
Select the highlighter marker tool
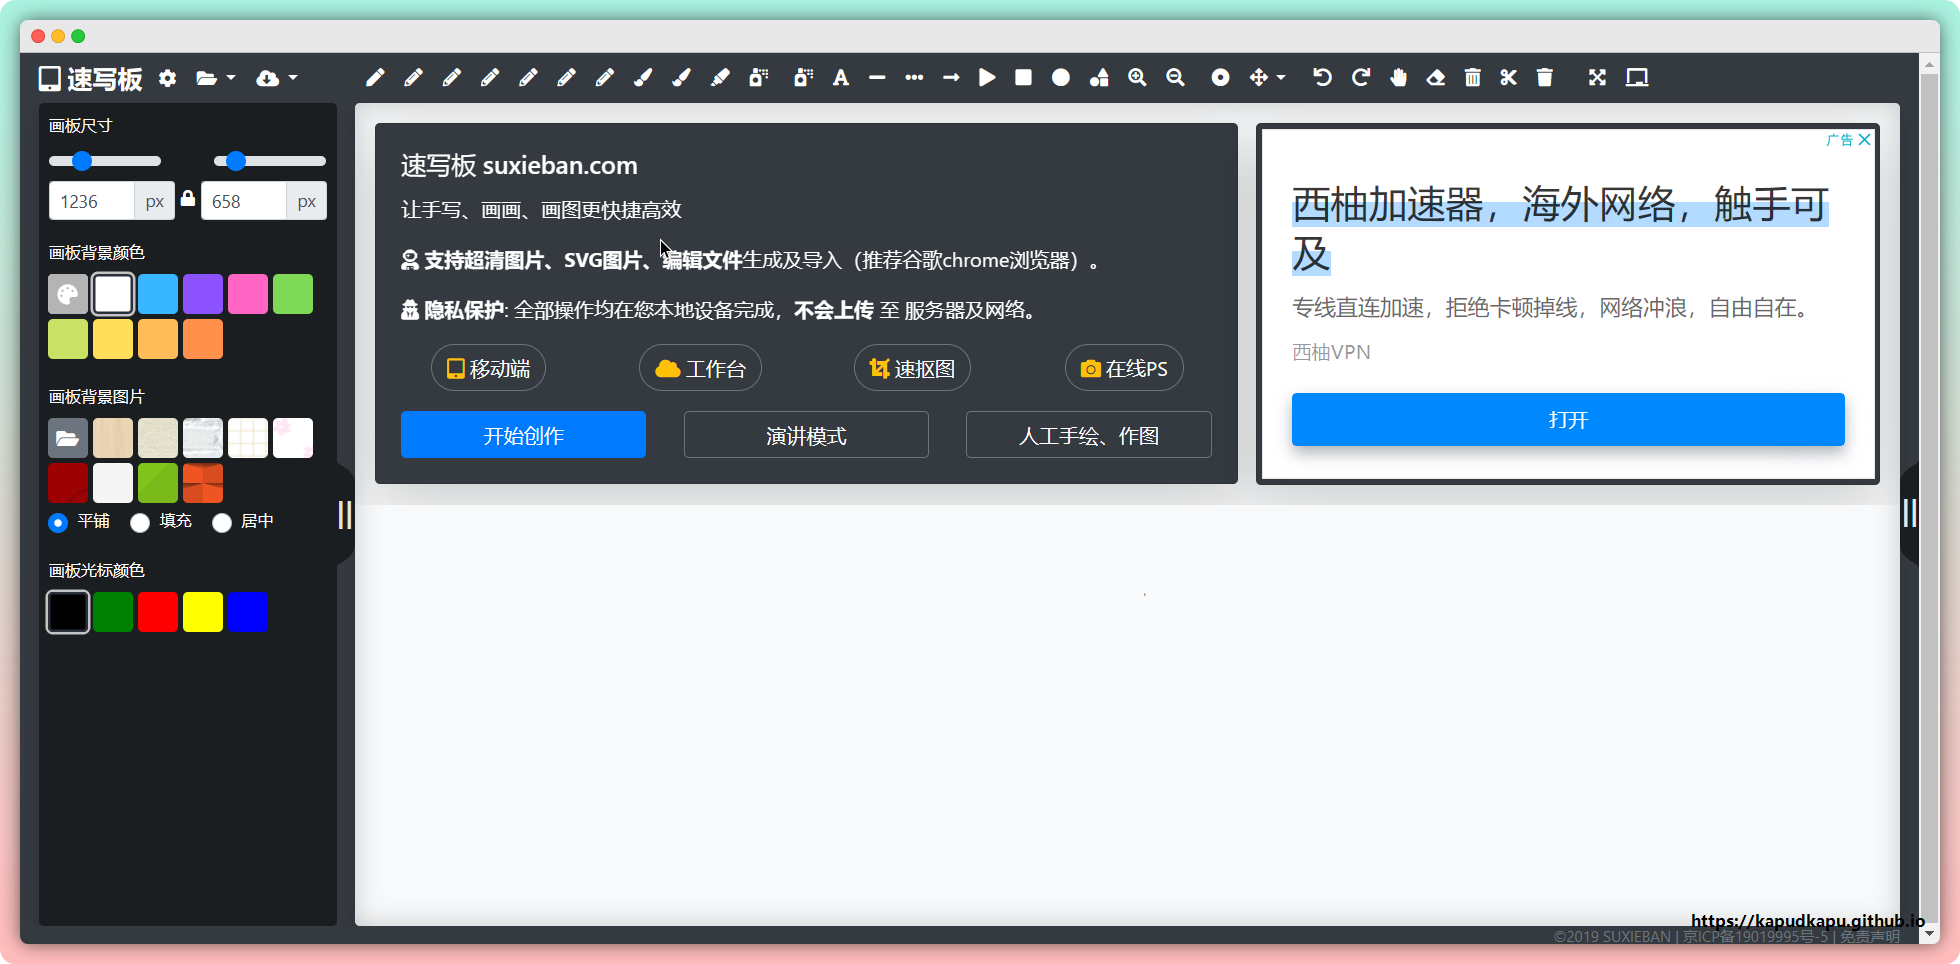[720, 78]
